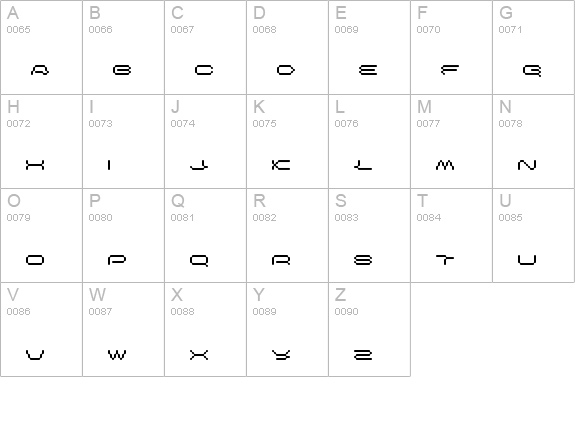Select the O glyph cell coded 0079
Screen dimensions: 575x421
[41, 235]
